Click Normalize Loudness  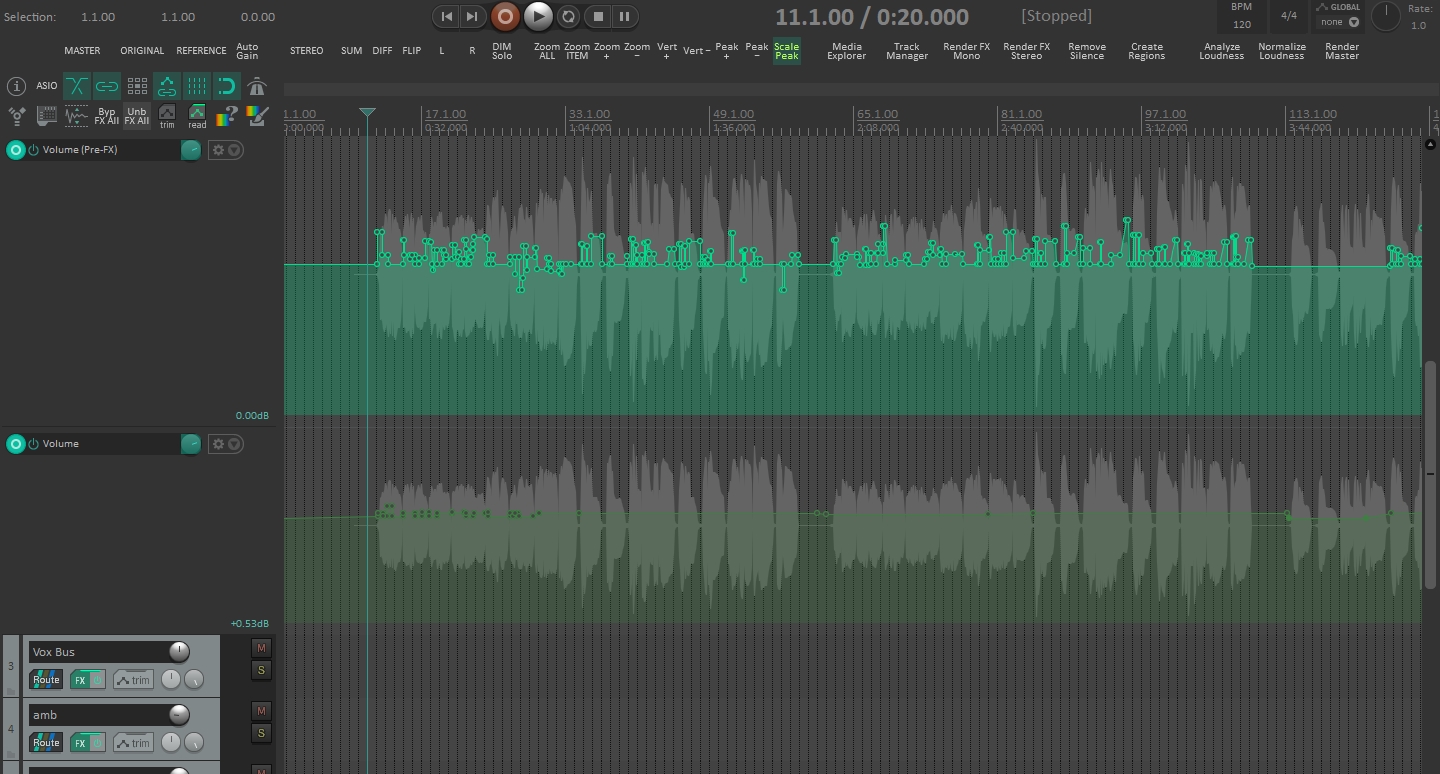pos(1282,51)
